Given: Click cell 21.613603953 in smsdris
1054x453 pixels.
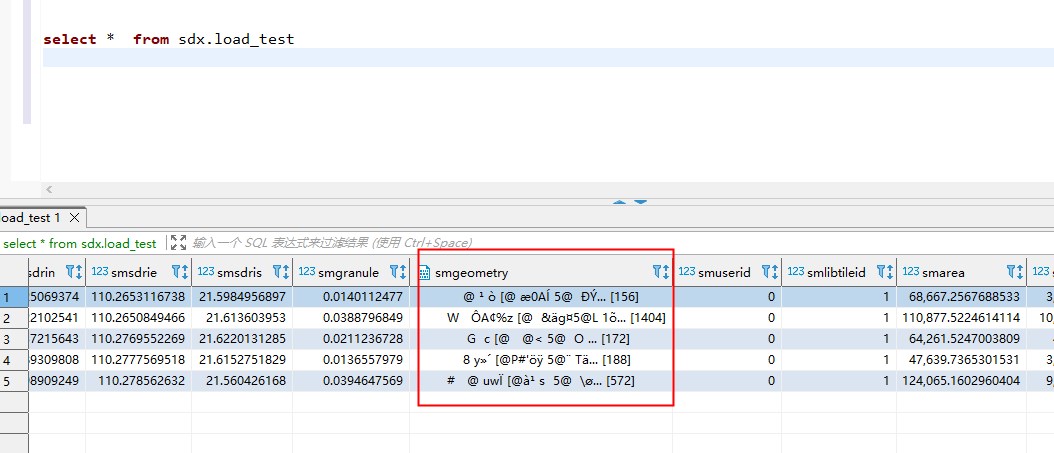Looking at the screenshot, I should click(242, 317).
